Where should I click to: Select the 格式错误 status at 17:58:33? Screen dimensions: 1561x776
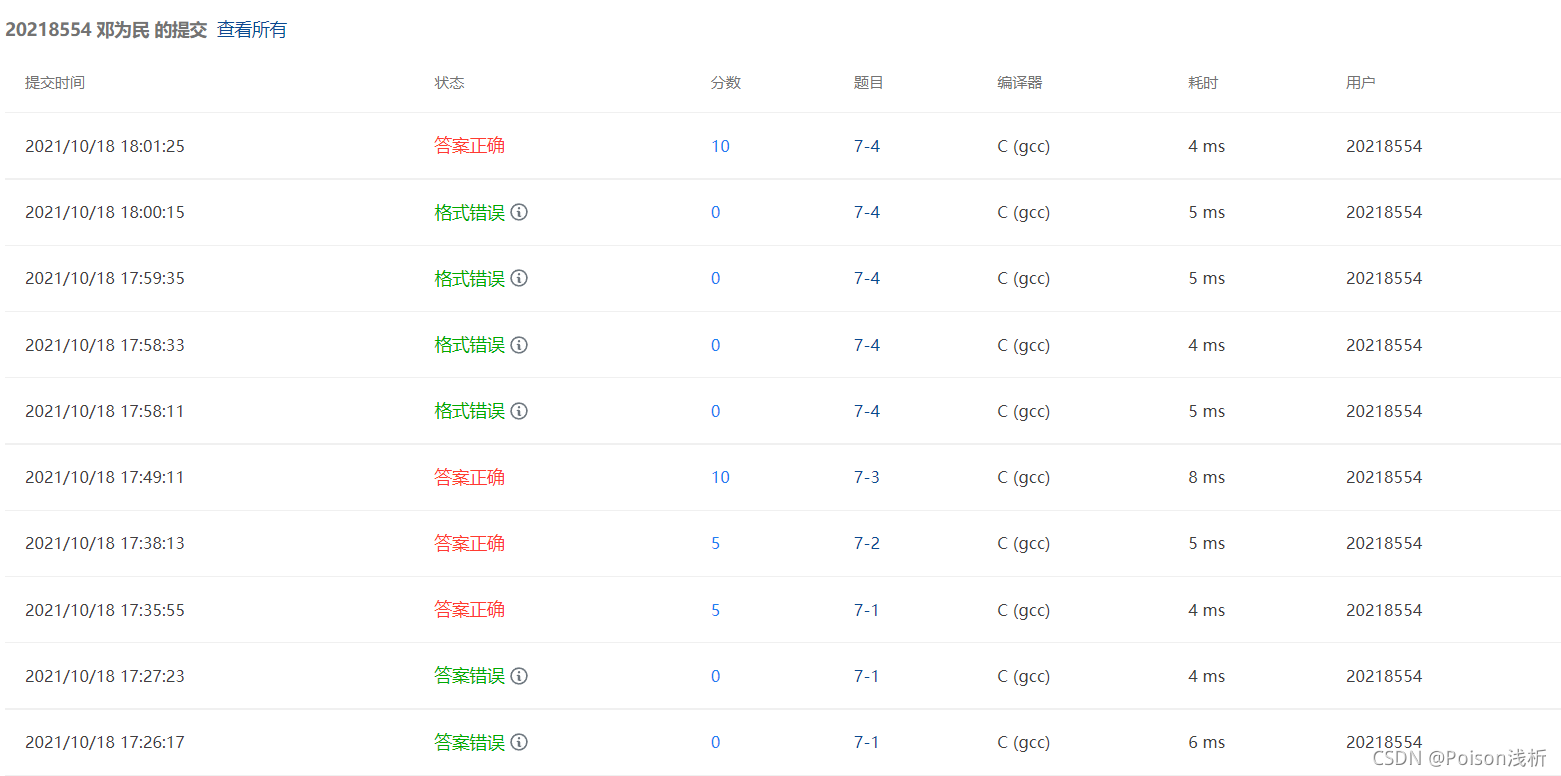pyautogui.click(x=469, y=345)
